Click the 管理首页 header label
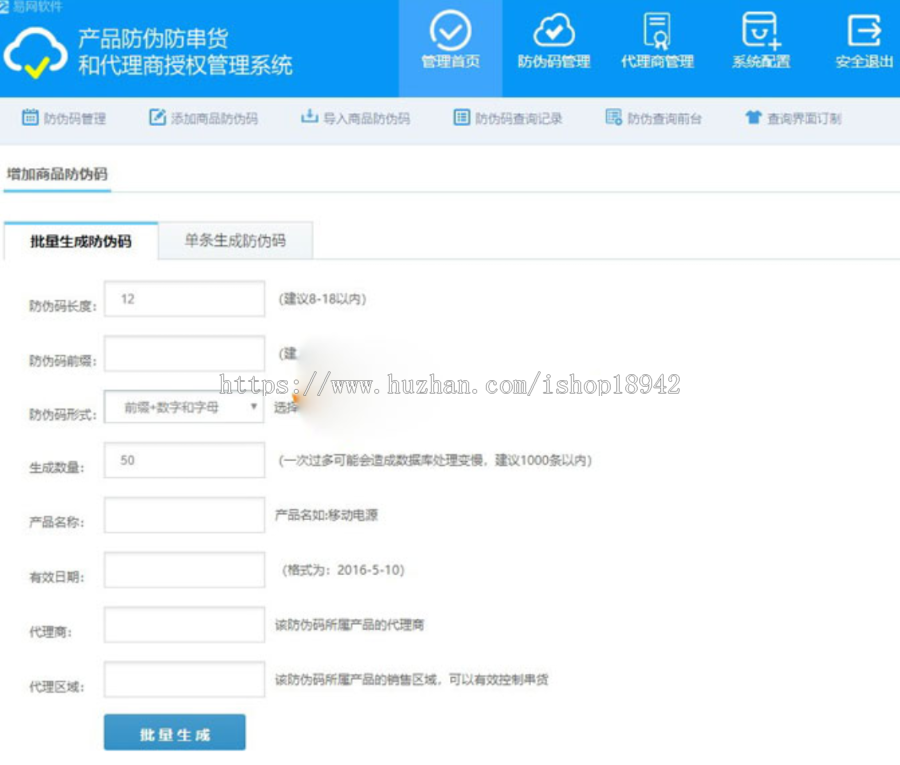900x765 pixels. tap(451, 61)
